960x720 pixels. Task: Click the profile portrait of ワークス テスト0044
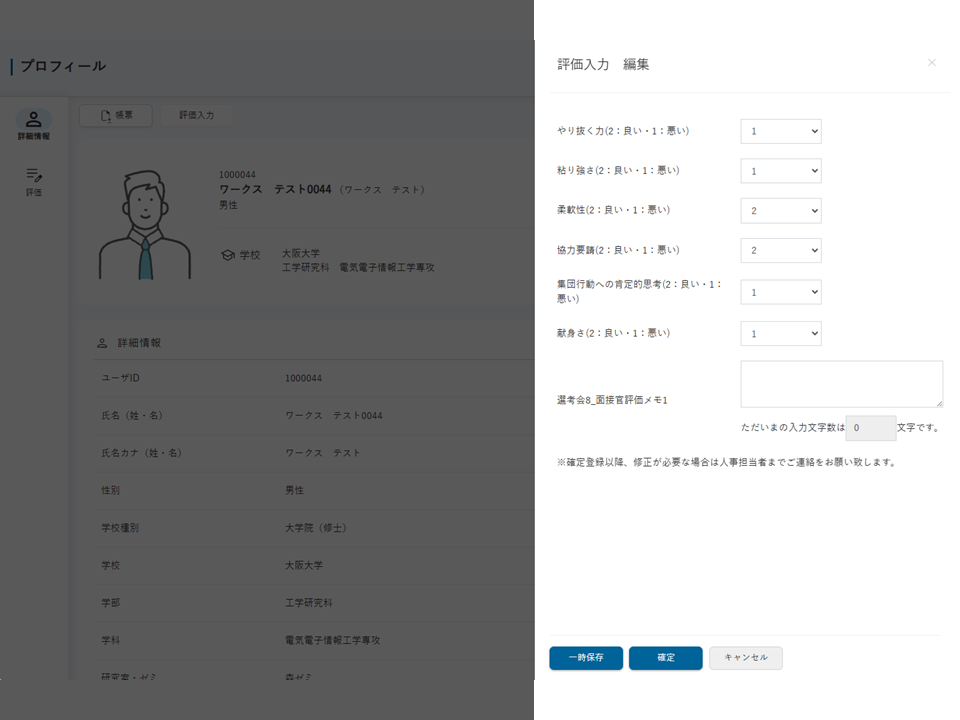point(143,225)
